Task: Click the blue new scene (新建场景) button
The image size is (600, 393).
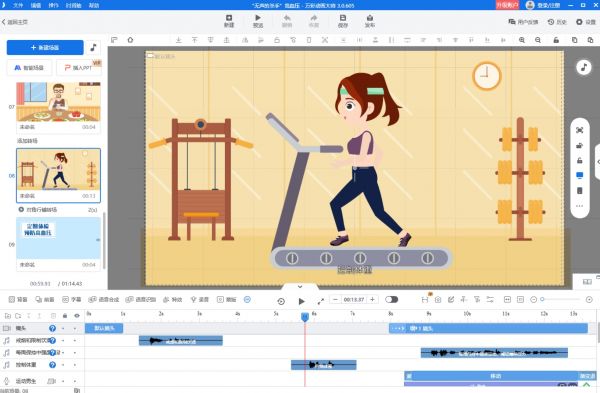Action: point(45,47)
